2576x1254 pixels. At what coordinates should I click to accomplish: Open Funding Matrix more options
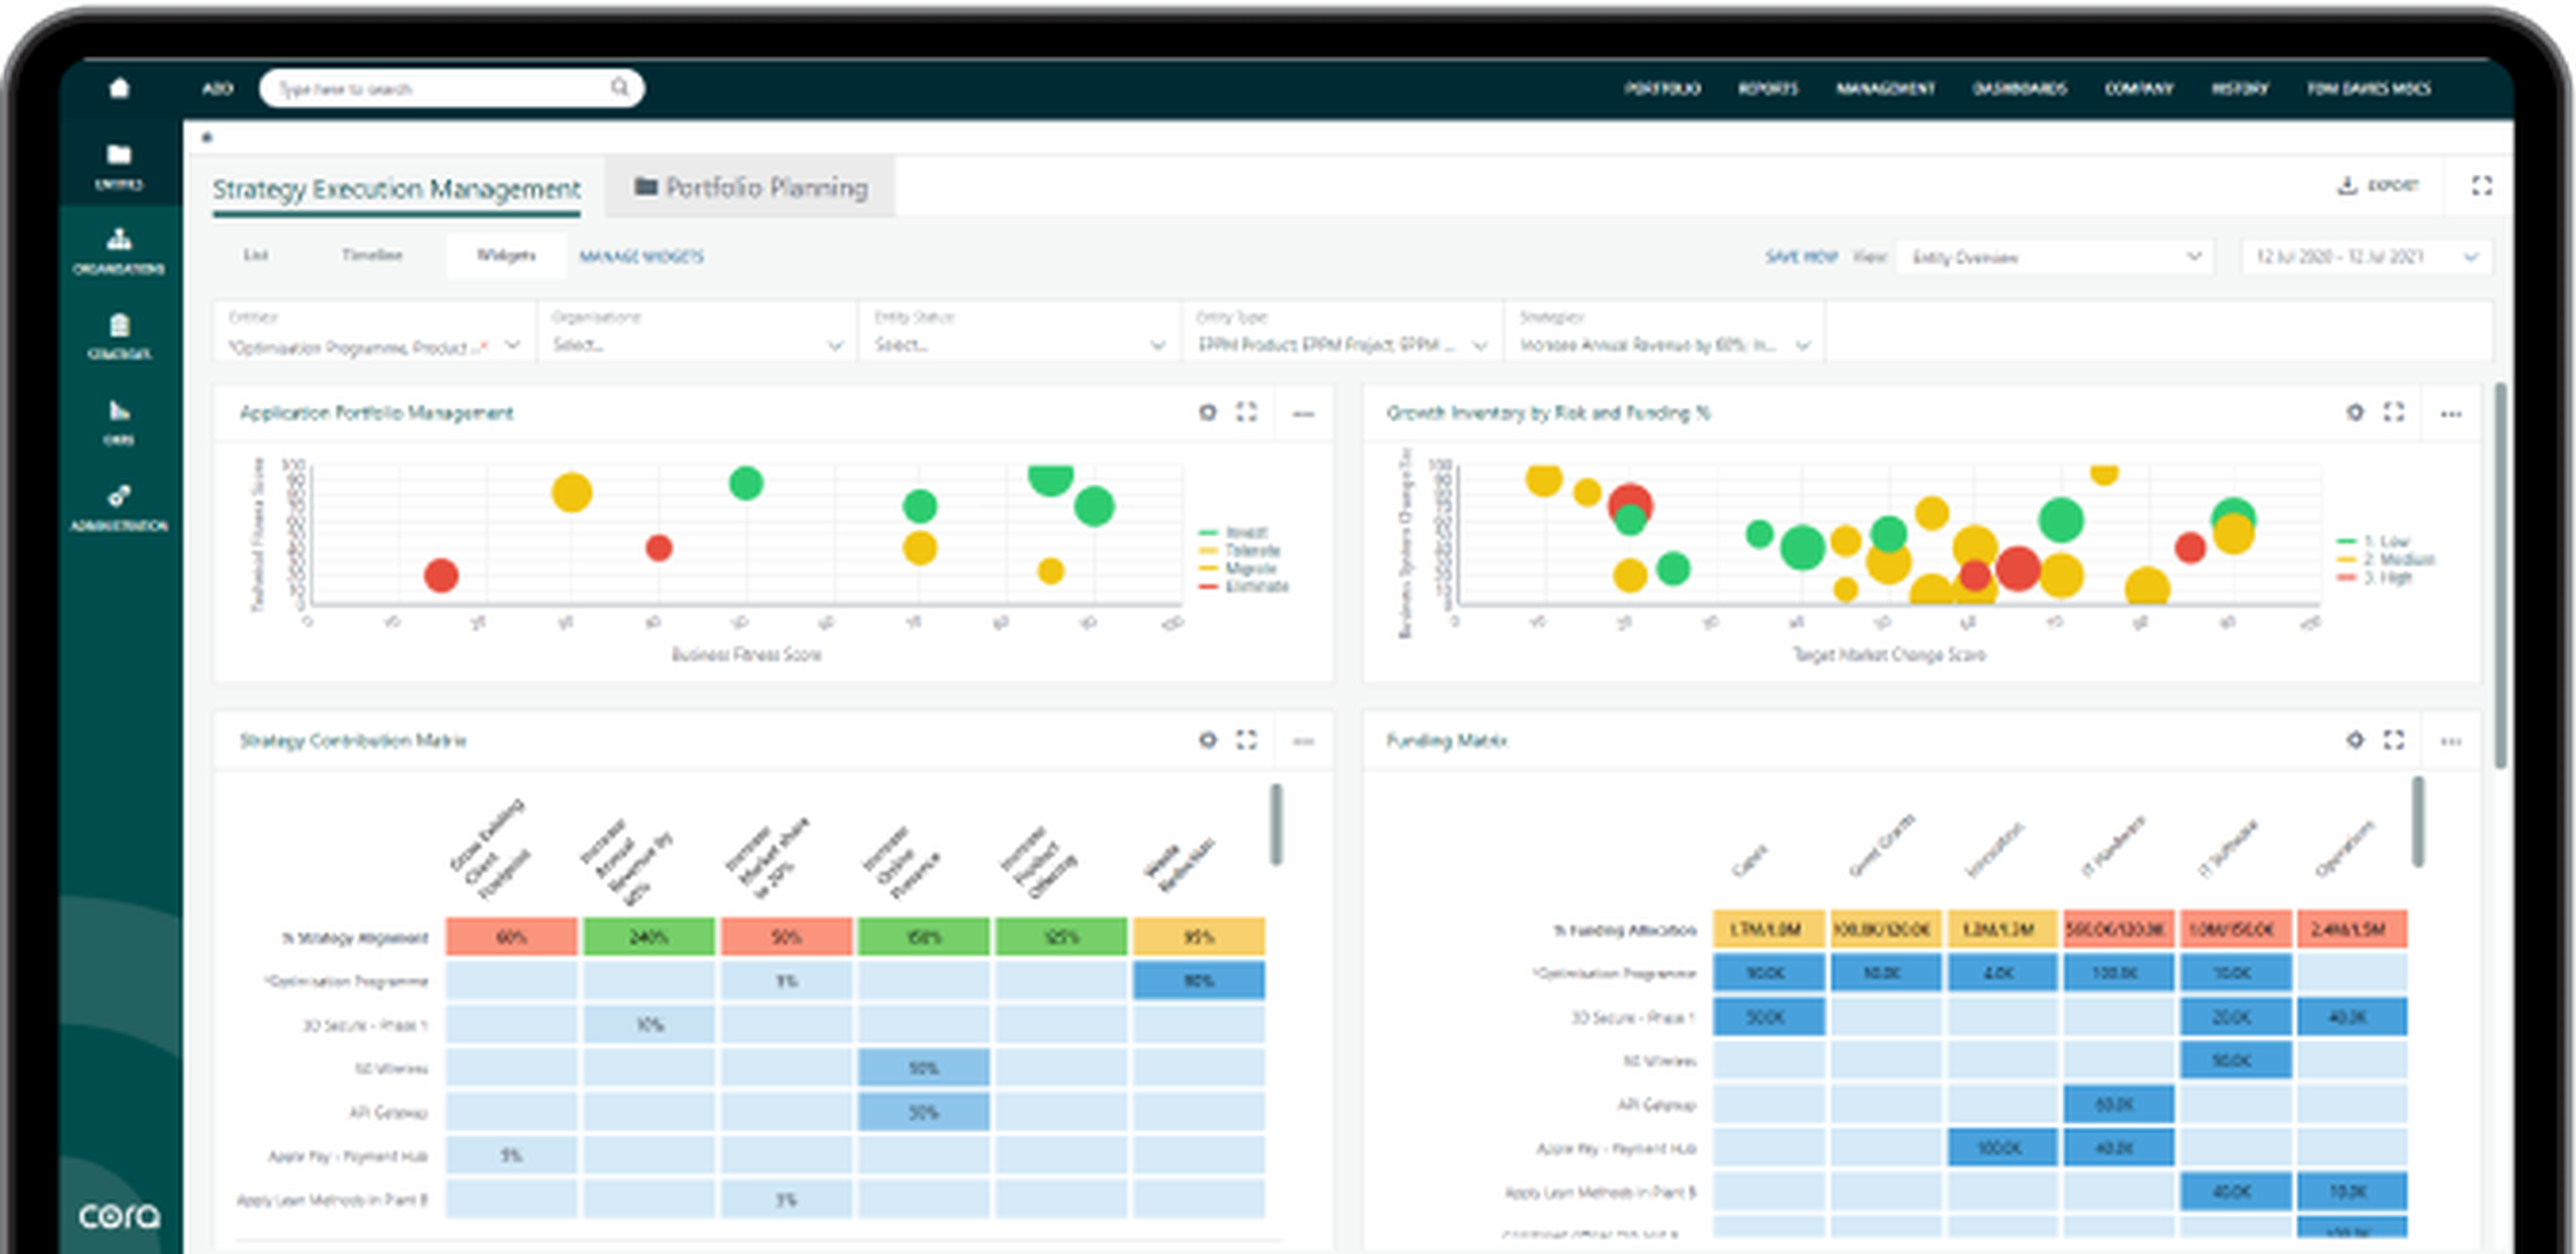(2450, 741)
